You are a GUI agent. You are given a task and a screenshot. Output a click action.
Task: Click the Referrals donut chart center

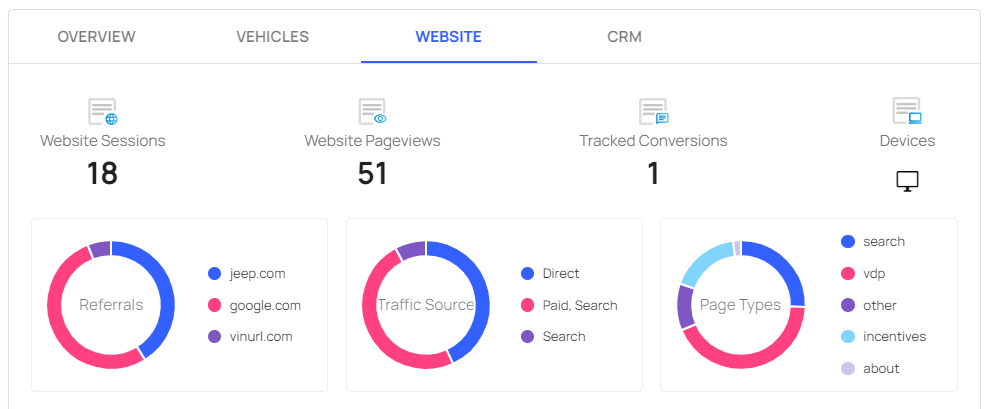click(111, 305)
